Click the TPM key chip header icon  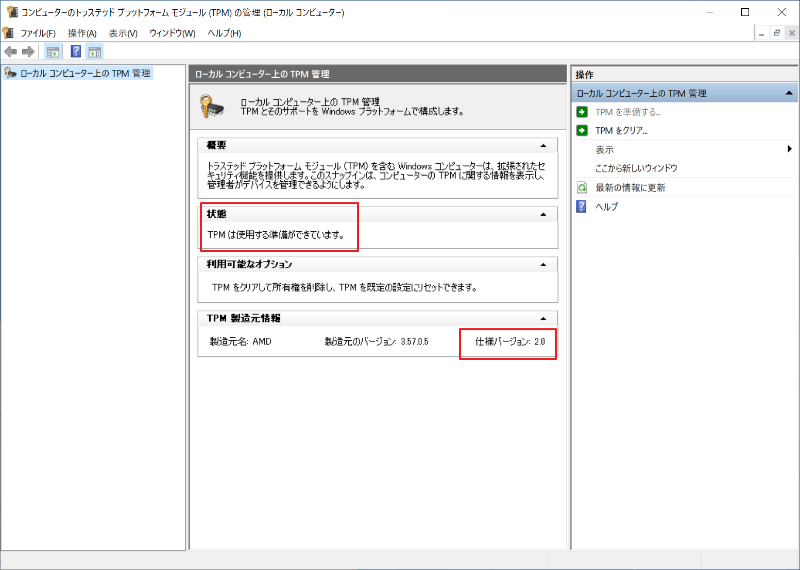click(212, 107)
